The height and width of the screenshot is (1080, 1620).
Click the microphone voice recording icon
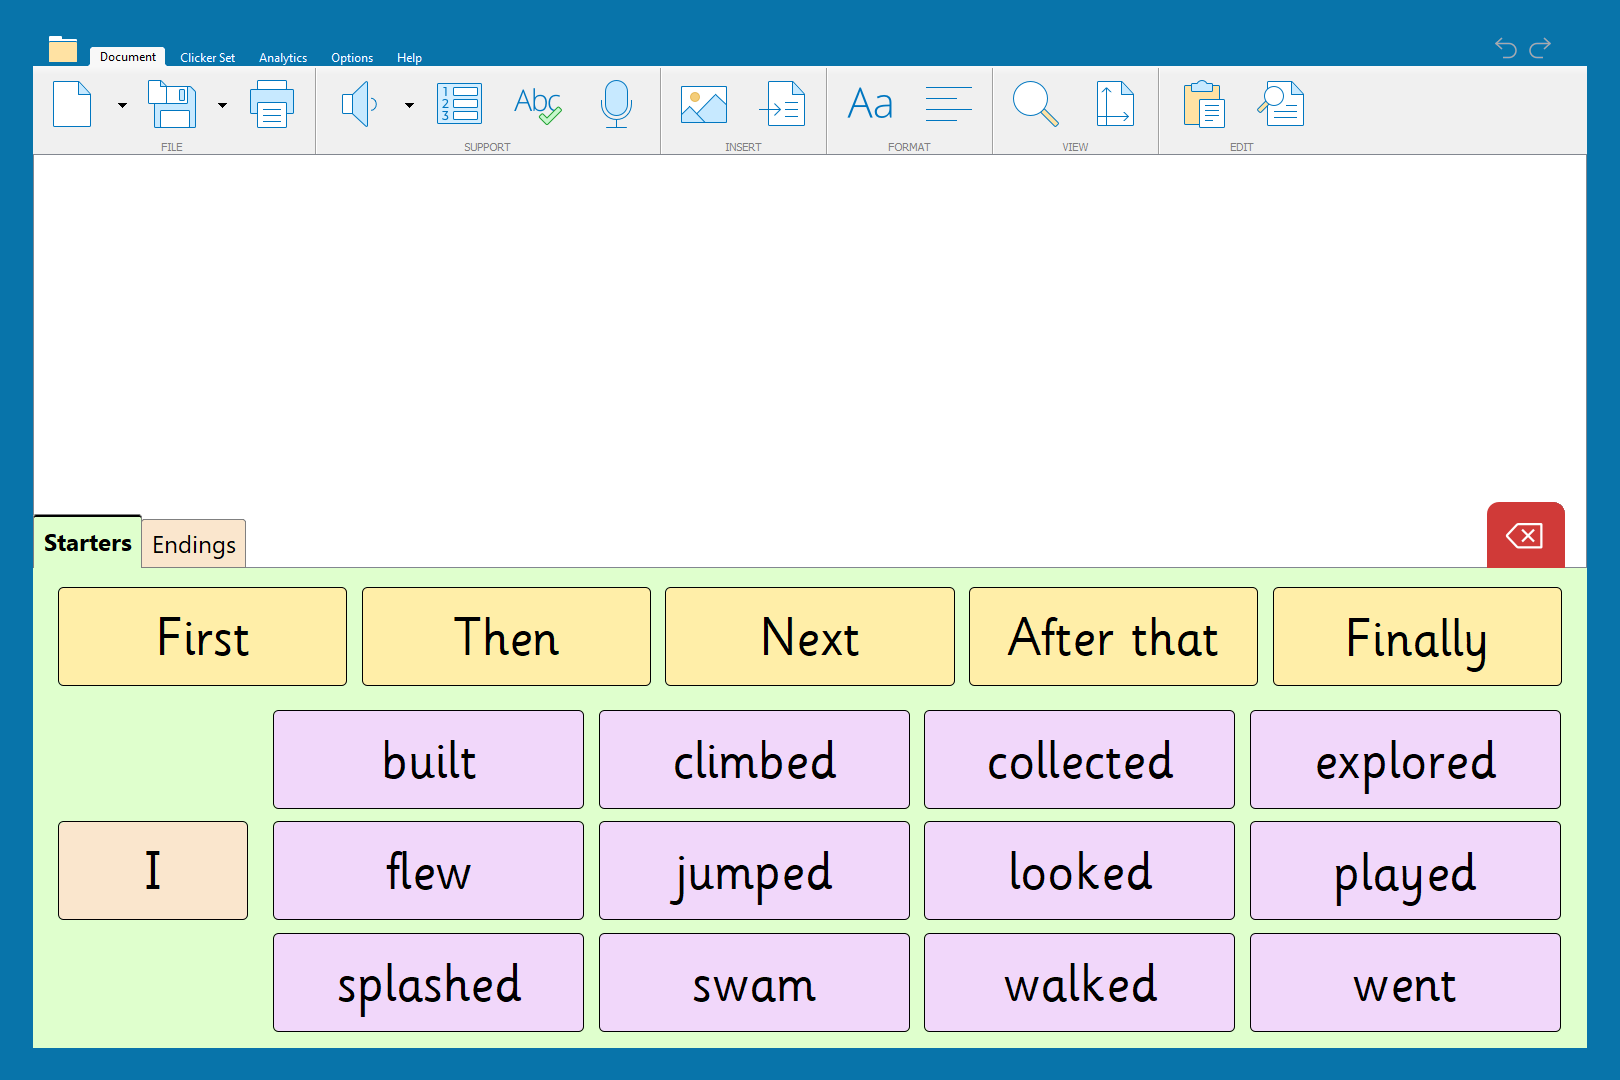[616, 104]
